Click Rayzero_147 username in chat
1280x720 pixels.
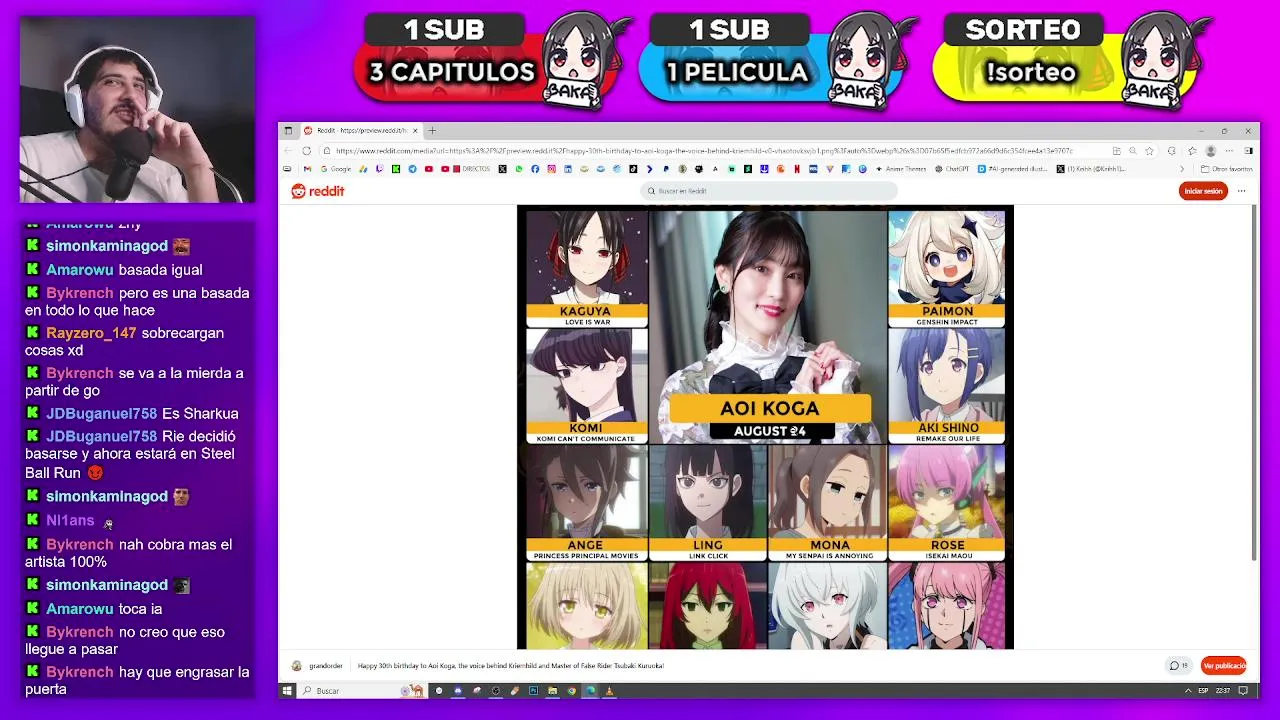(x=91, y=333)
